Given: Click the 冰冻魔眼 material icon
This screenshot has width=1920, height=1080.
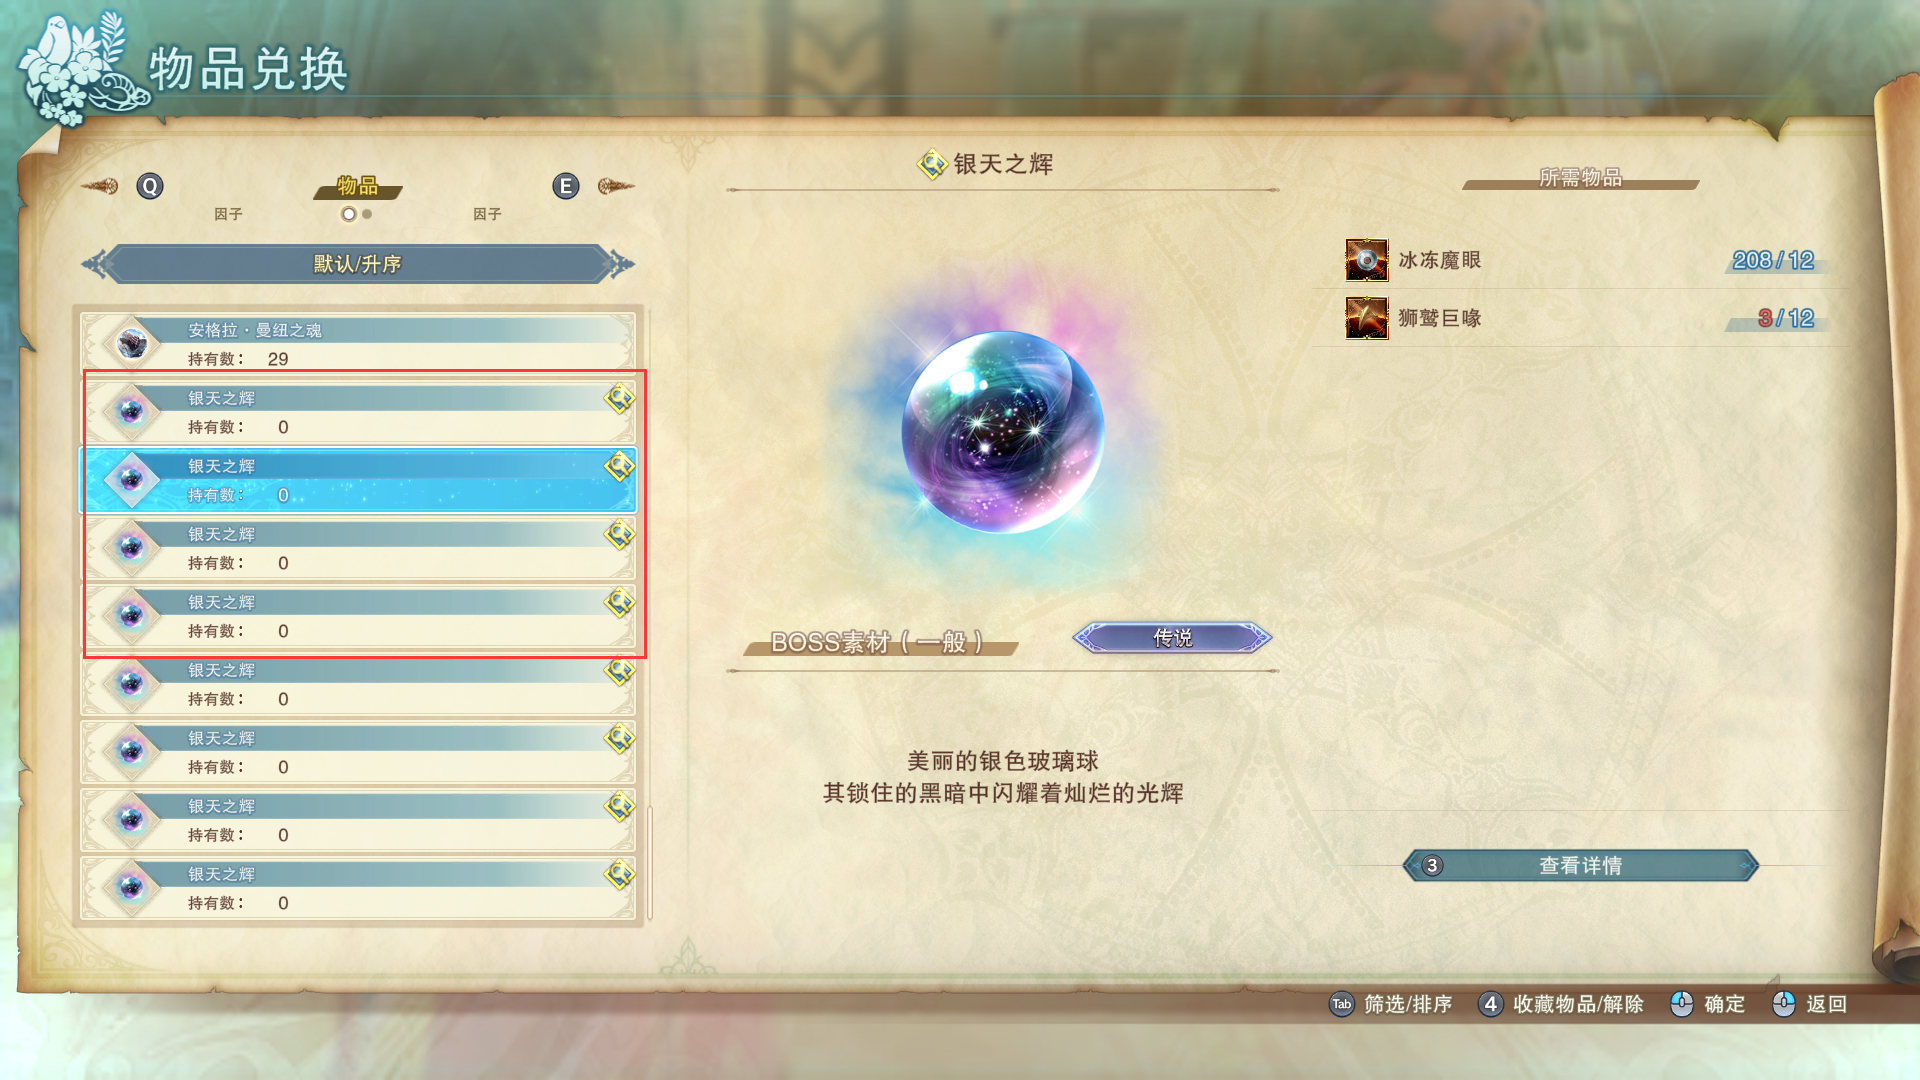Looking at the screenshot, I should [x=1367, y=260].
